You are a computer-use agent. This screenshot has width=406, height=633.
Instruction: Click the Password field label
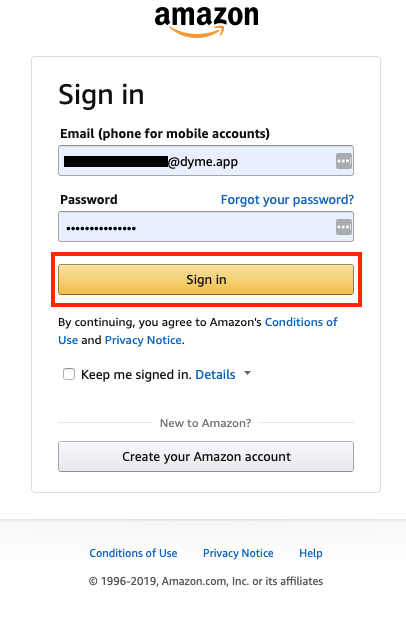point(89,199)
